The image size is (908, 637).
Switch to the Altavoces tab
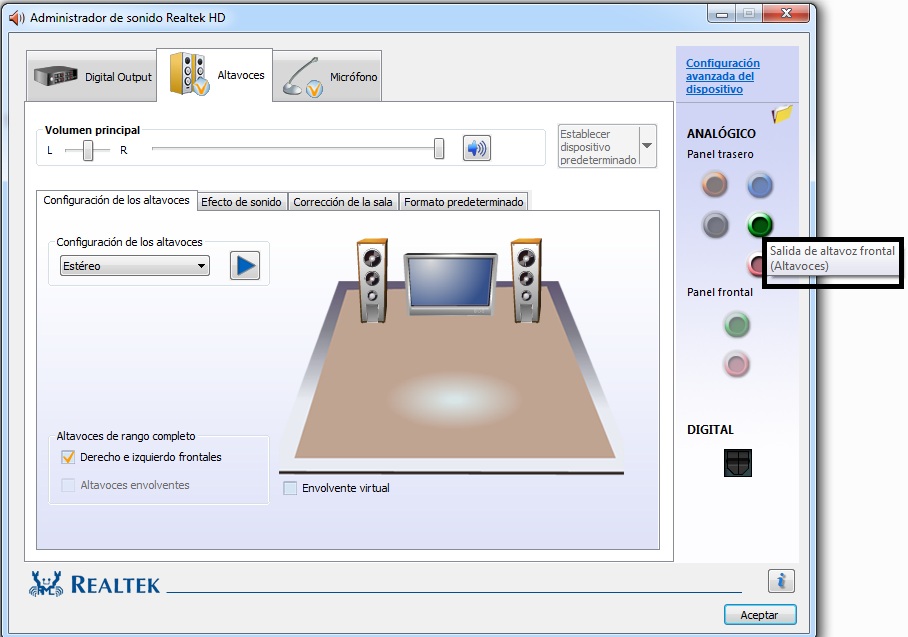[x=215, y=75]
